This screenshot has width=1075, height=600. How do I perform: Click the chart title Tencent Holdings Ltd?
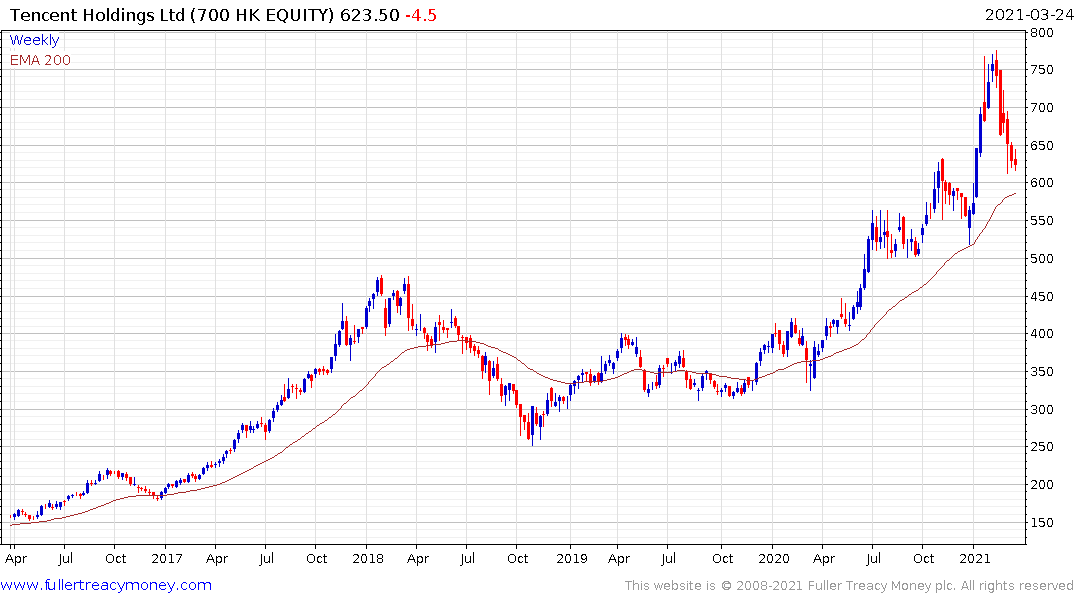98,15
